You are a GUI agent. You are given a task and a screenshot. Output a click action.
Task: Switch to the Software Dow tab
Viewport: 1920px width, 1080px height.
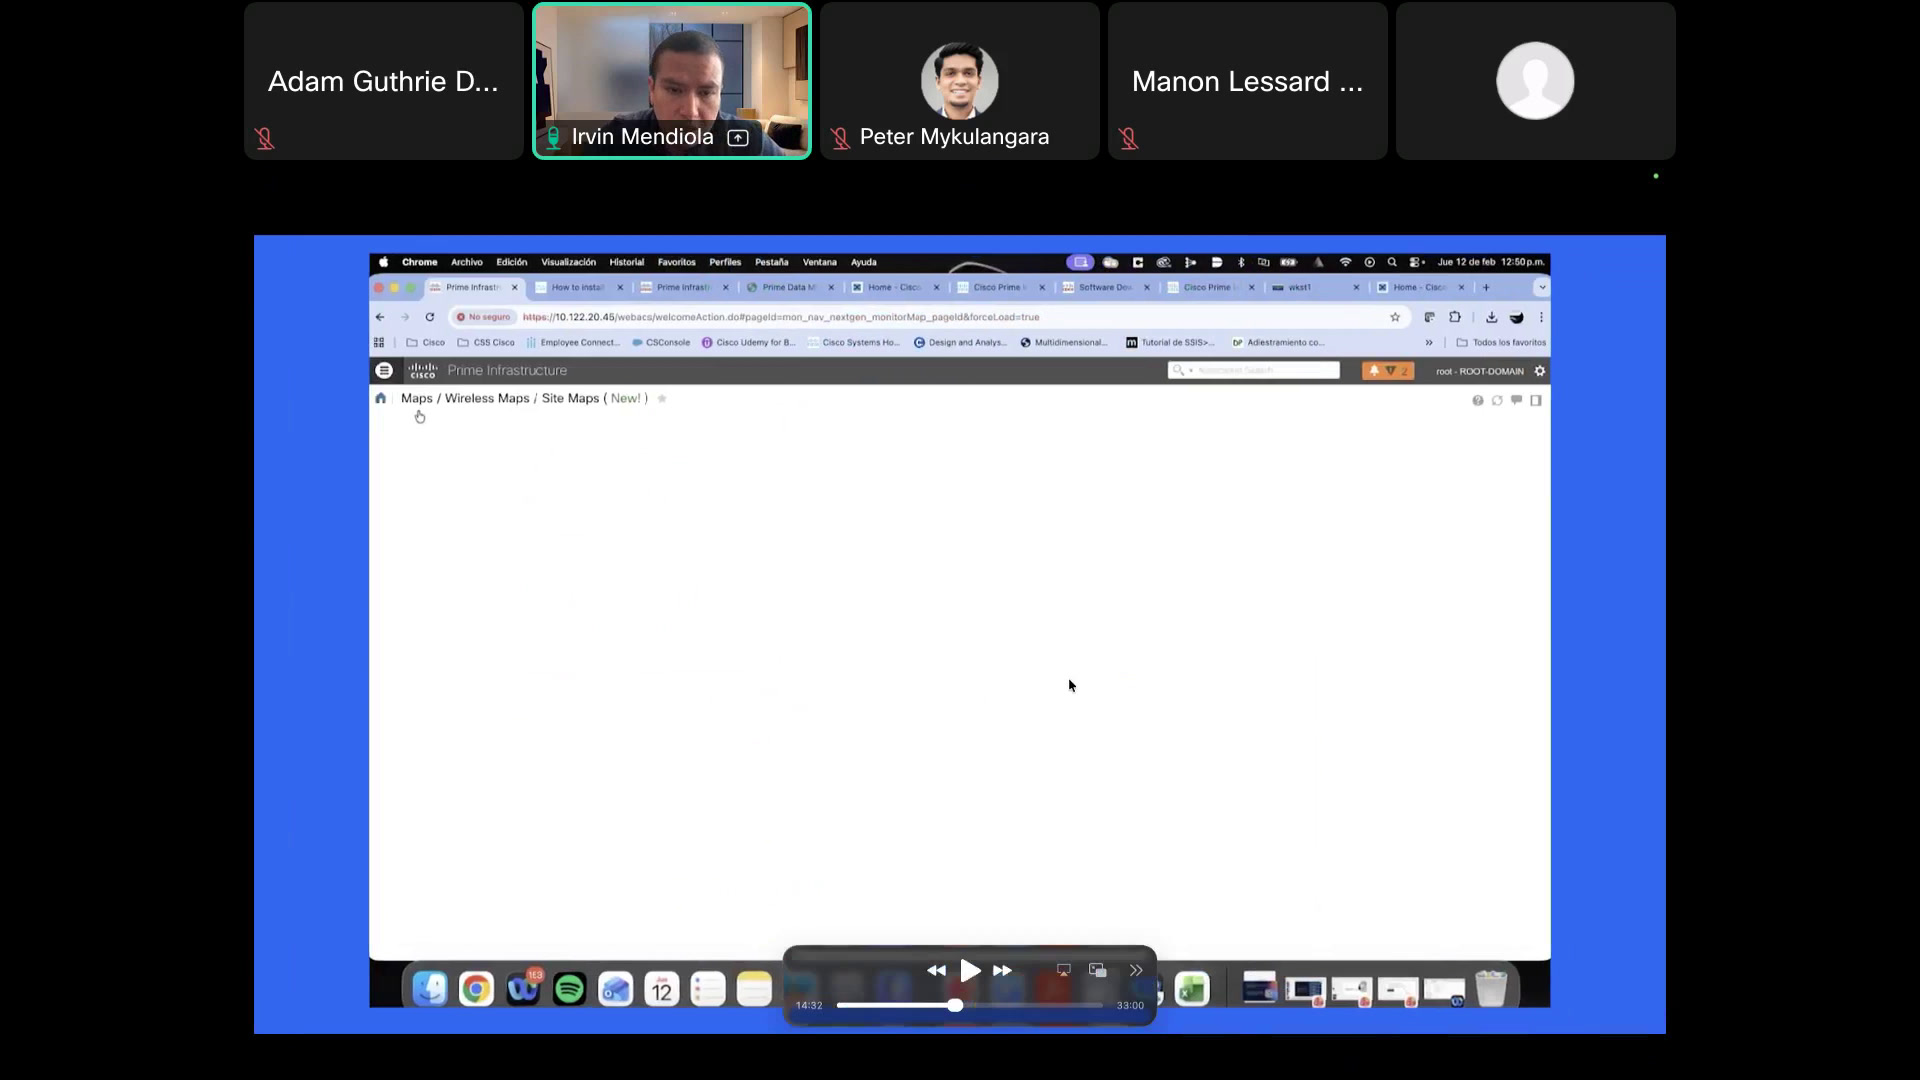1105,287
